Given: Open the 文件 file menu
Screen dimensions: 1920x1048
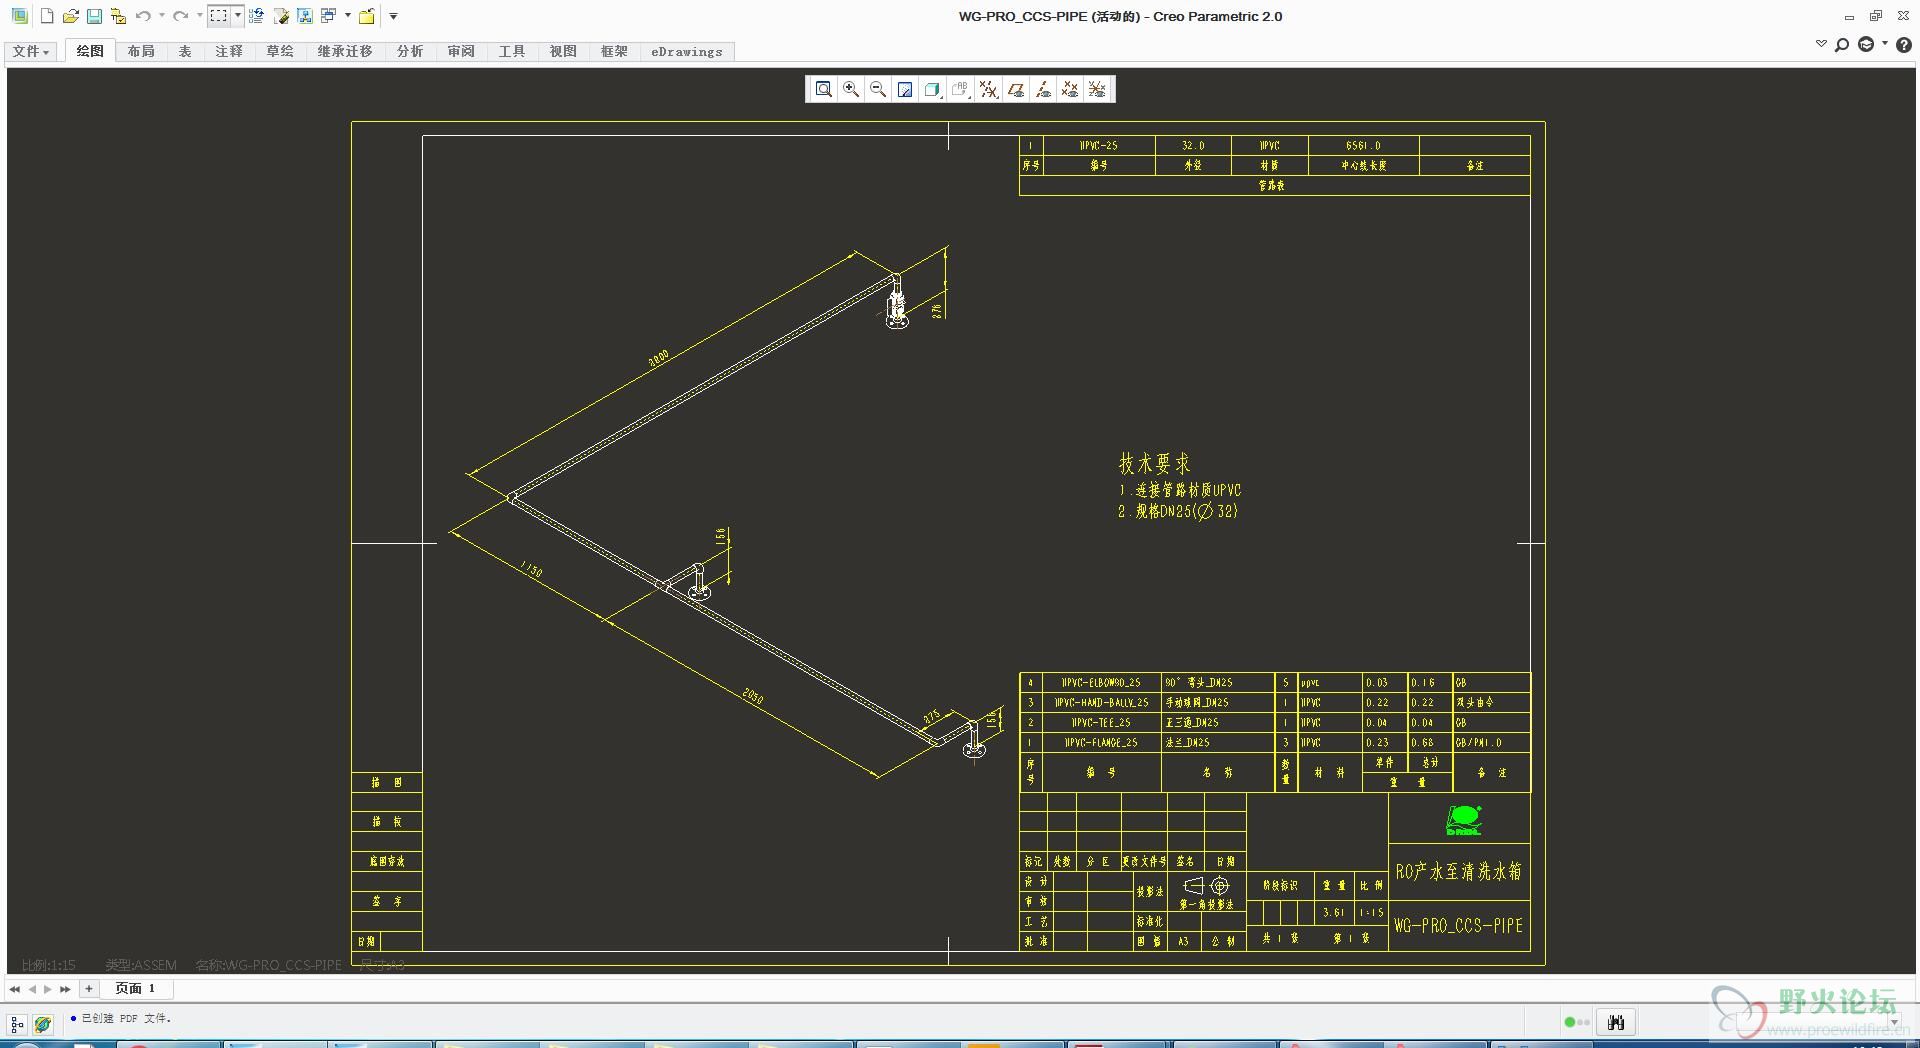Looking at the screenshot, I should point(31,51).
